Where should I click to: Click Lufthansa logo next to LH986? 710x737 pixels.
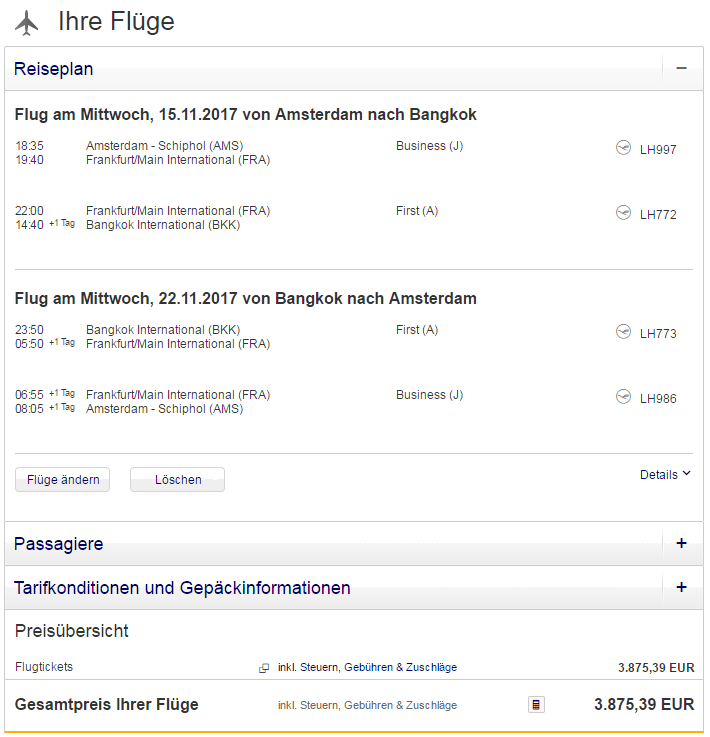[x=623, y=397]
